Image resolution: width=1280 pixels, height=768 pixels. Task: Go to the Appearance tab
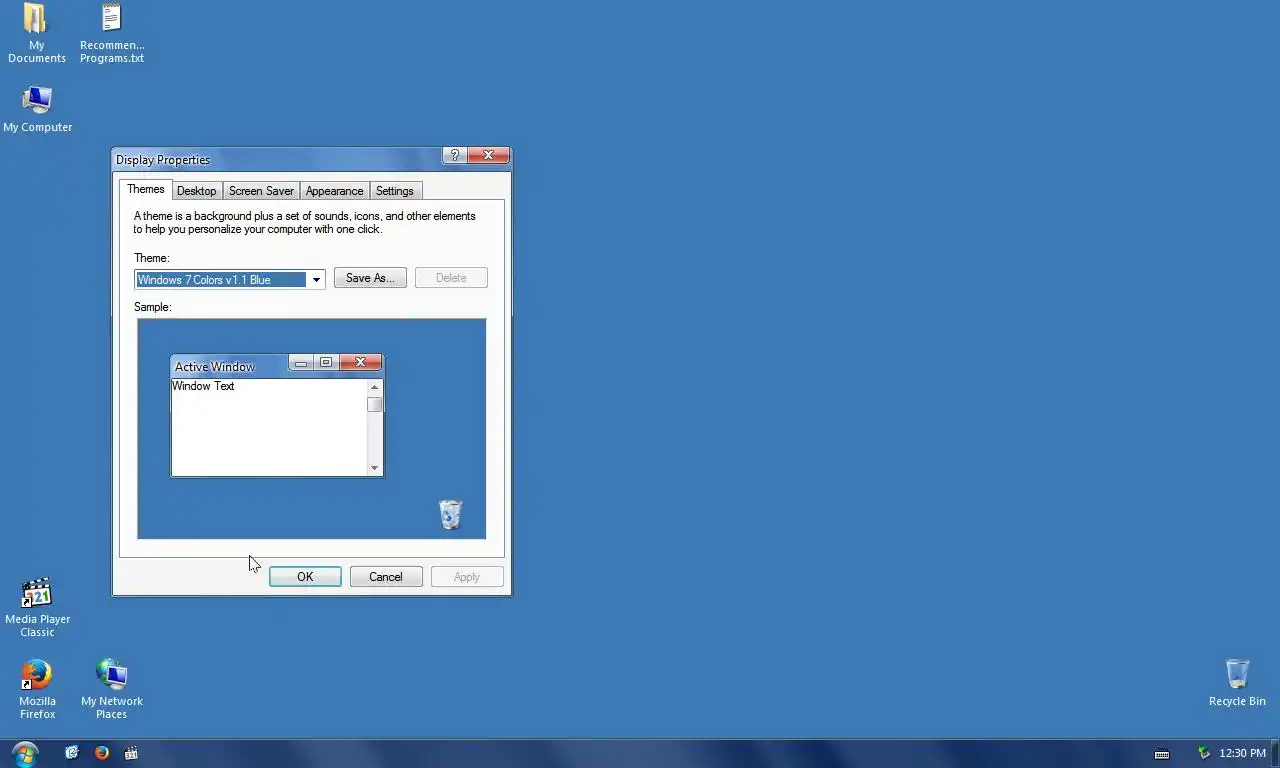click(334, 191)
